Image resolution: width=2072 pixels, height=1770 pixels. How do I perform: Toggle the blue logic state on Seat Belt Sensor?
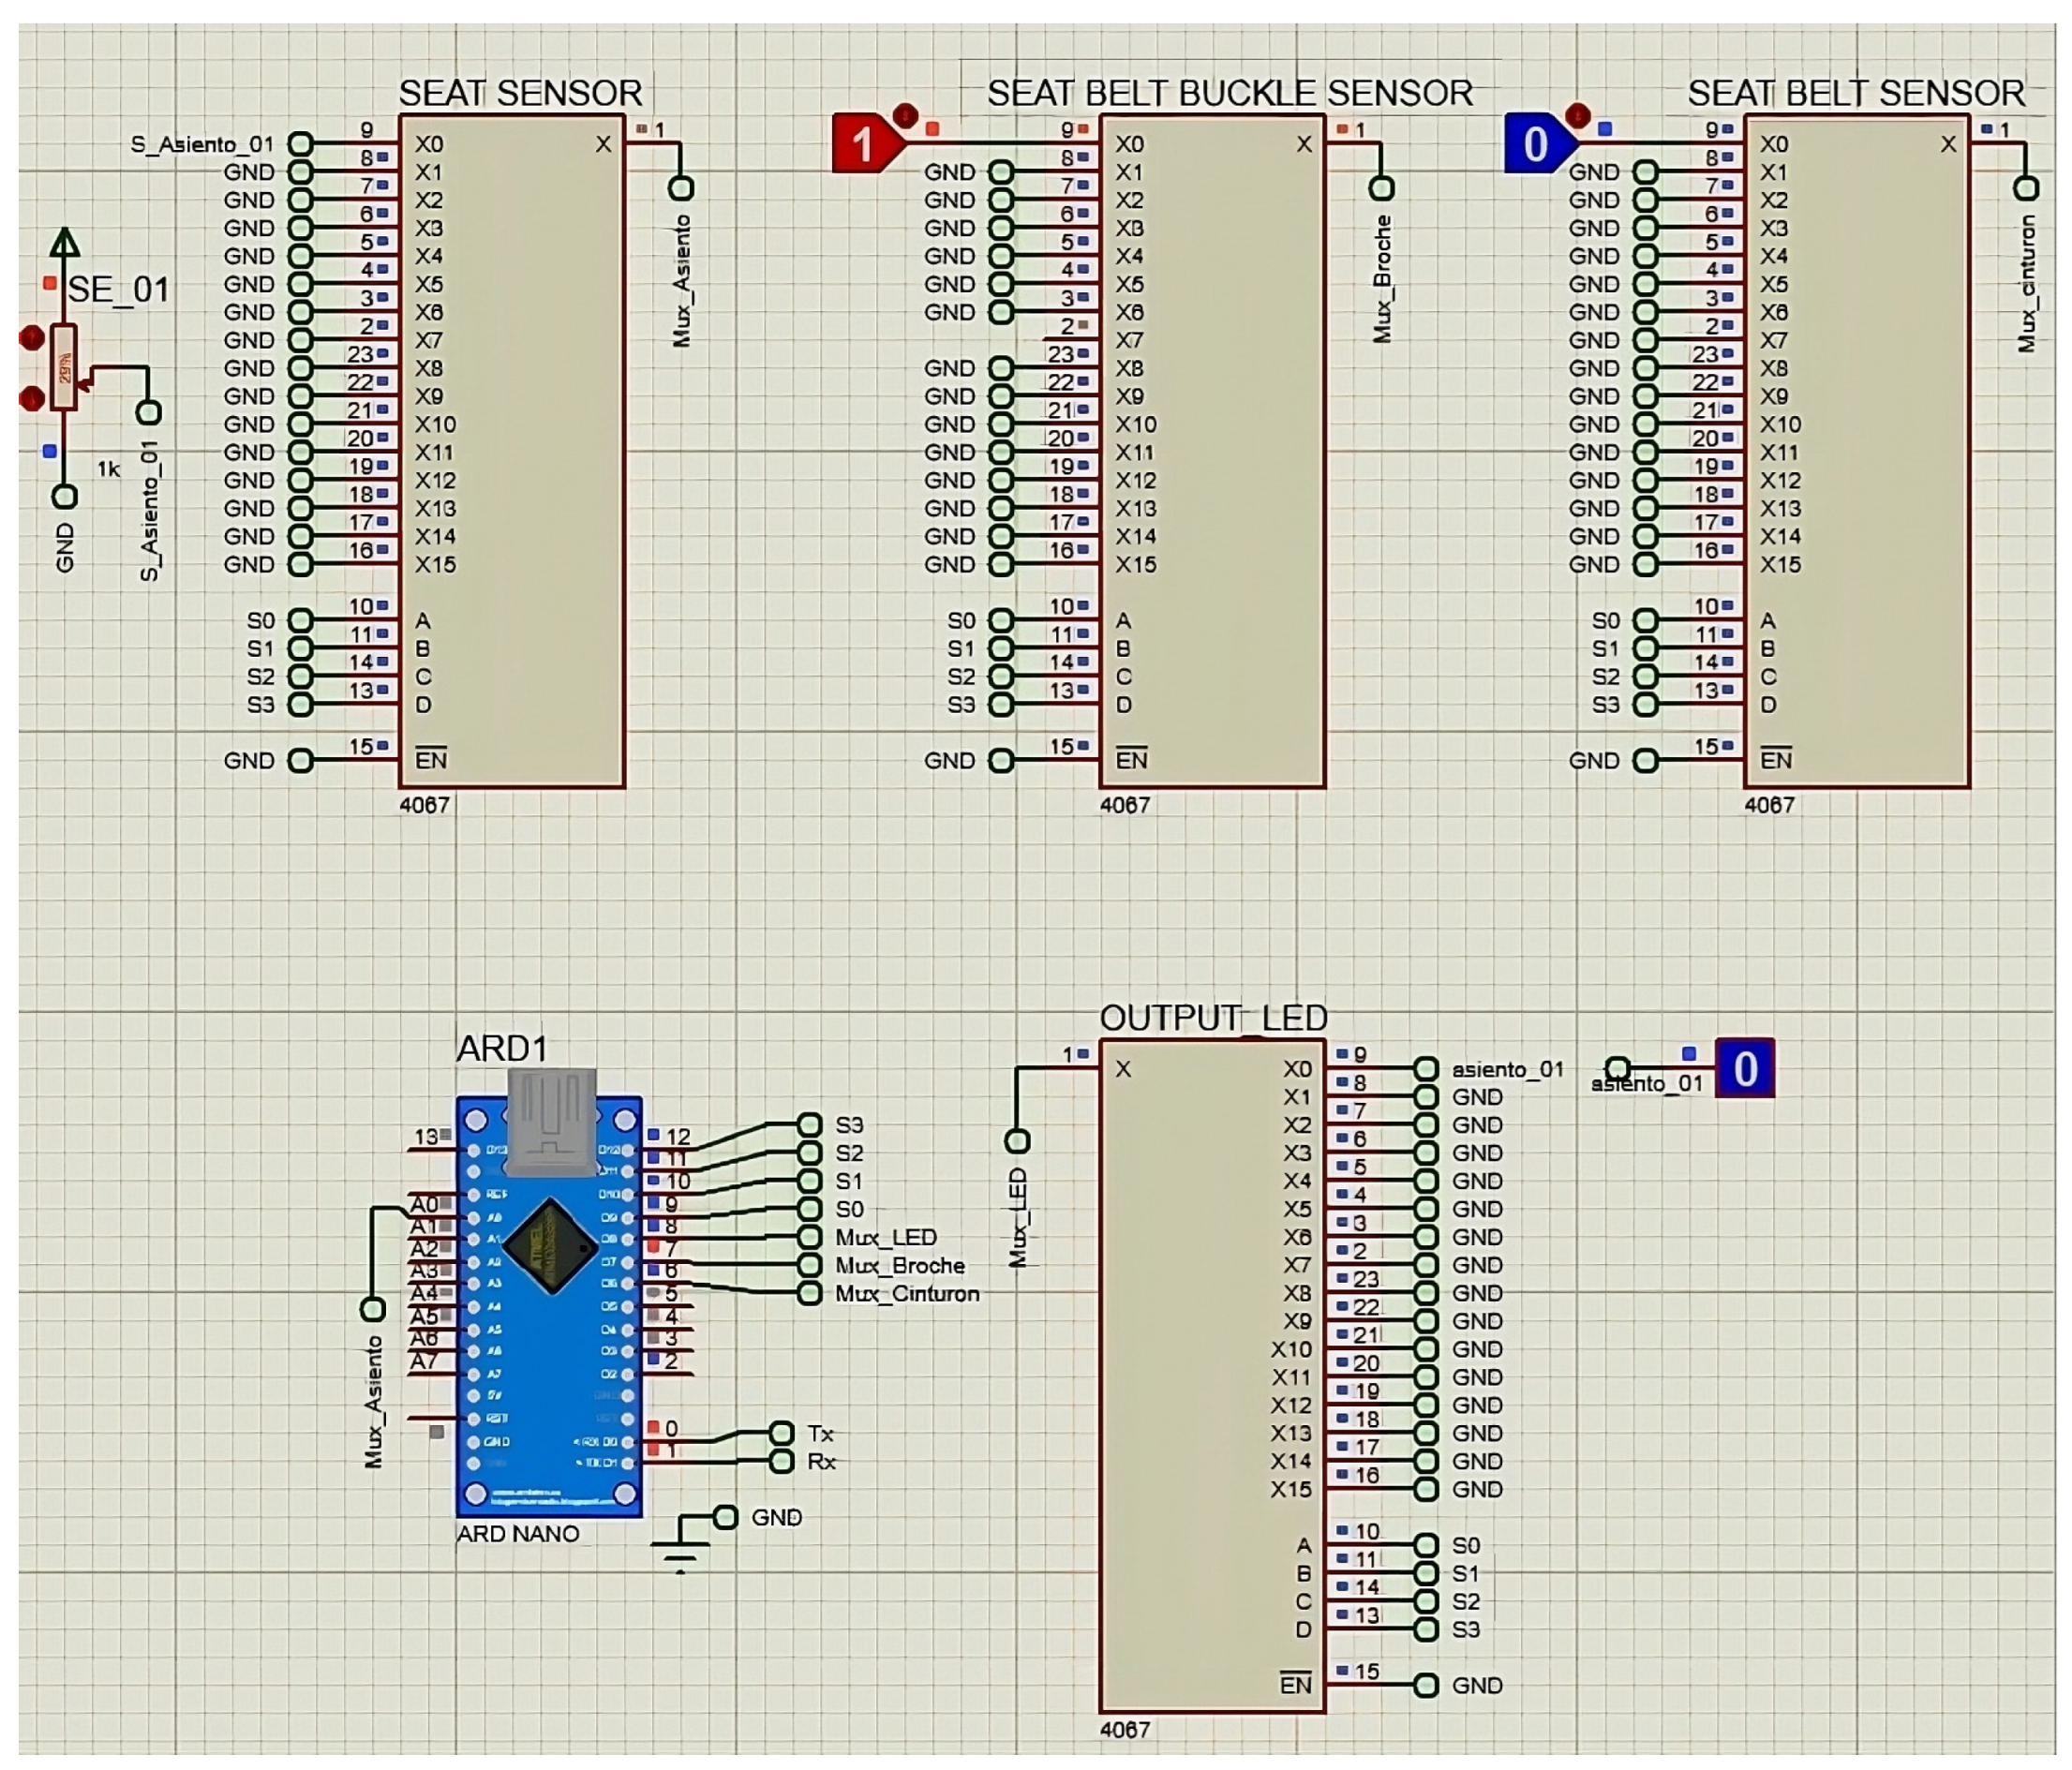point(1535,143)
